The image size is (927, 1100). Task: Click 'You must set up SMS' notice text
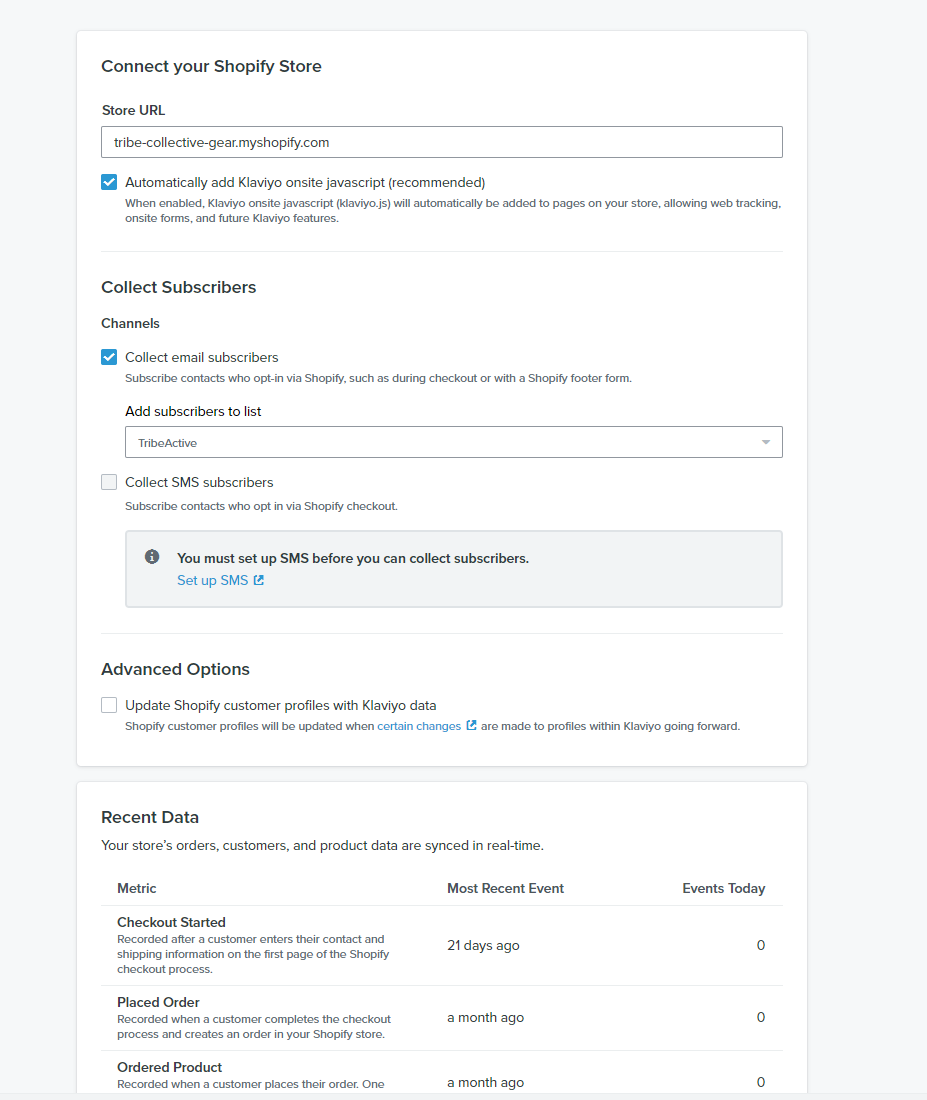click(x=353, y=558)
